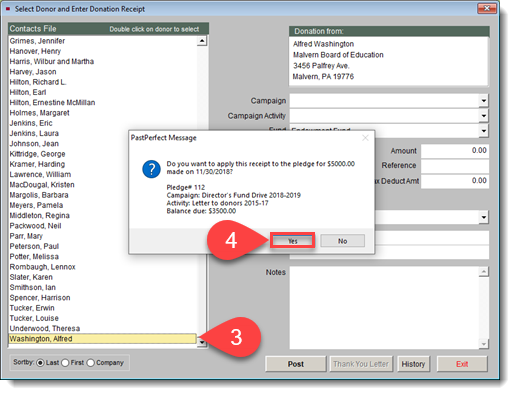Select Hilton, Ernestine McMillan
Screen dimensions: 515x396
pyautogui.click(x=52, y=103)
